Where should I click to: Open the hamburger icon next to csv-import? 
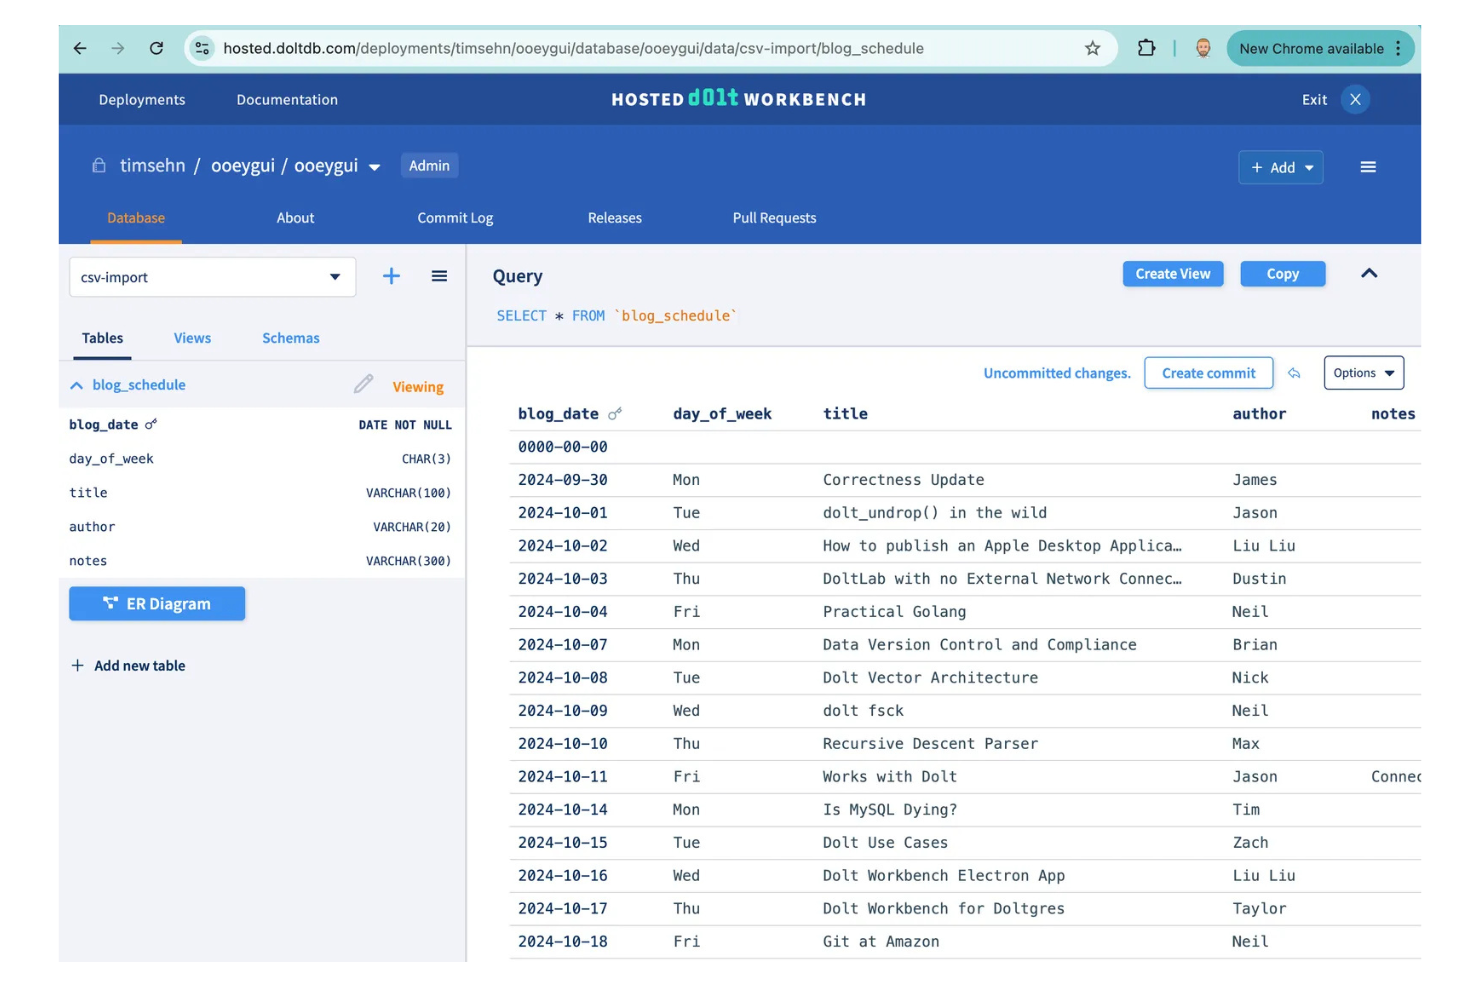pos(439,276)
